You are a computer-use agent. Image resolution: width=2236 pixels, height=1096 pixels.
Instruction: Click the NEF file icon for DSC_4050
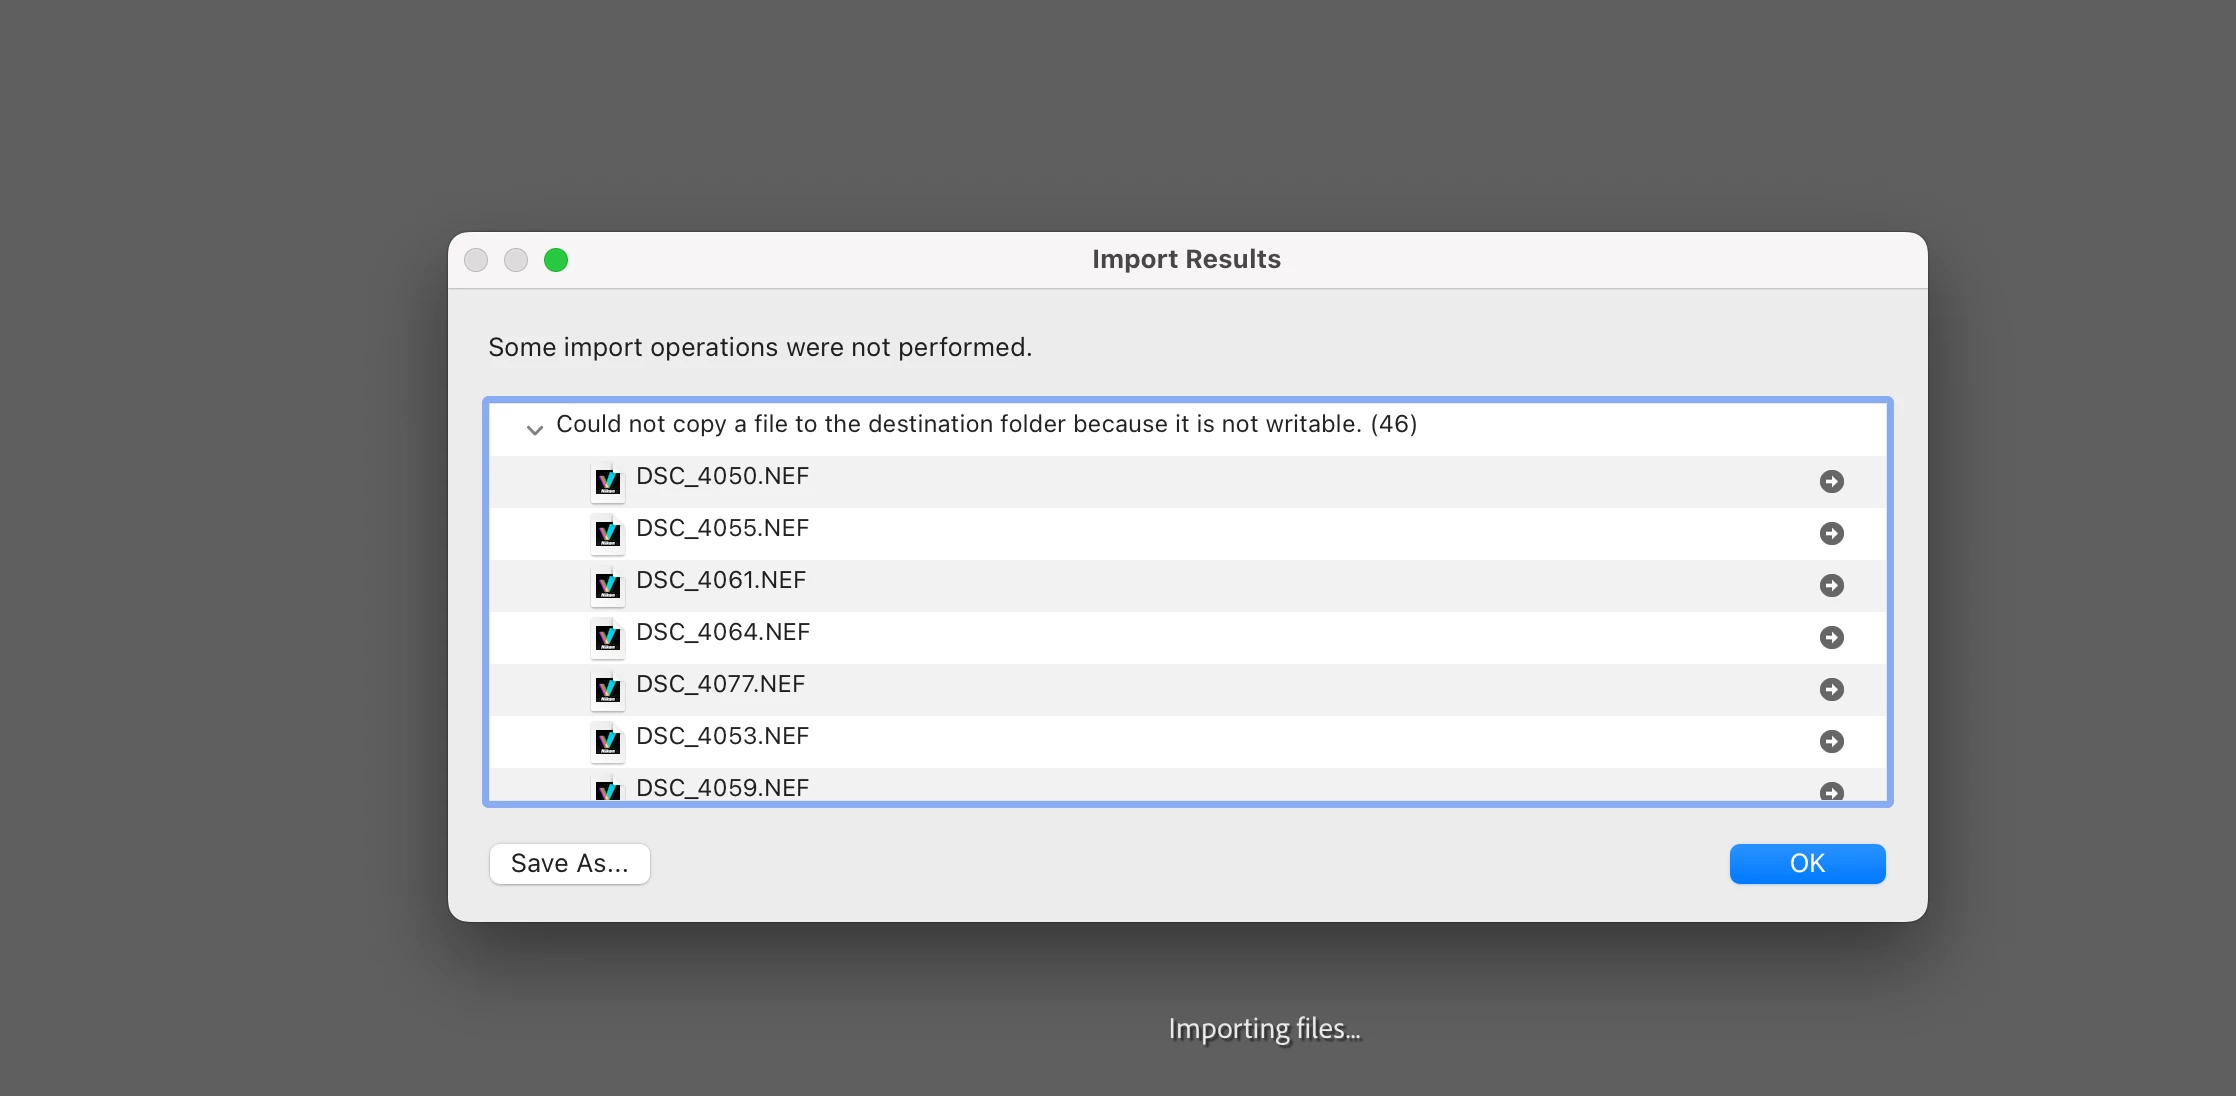click(607, 482)
